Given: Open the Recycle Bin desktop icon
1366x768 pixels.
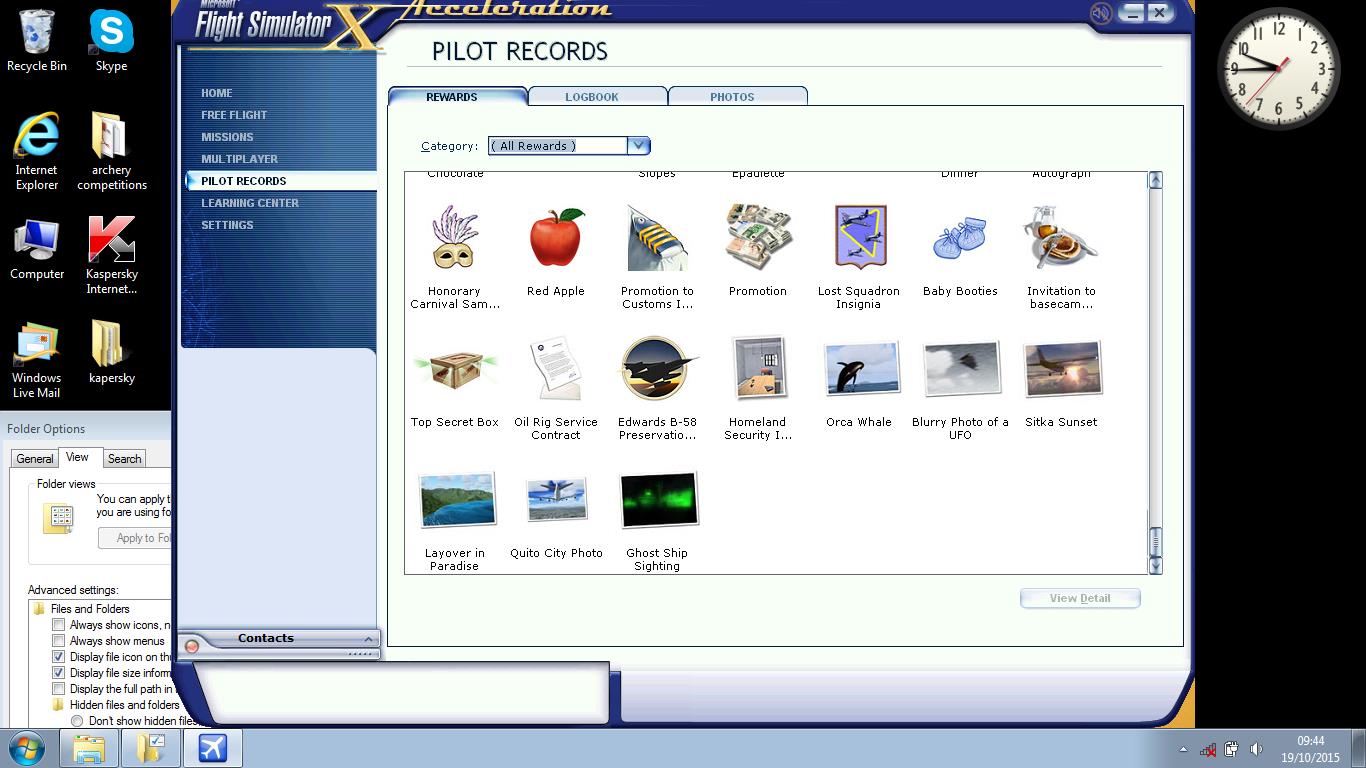Looking at the screenshot, I should [x=37, y=42].
